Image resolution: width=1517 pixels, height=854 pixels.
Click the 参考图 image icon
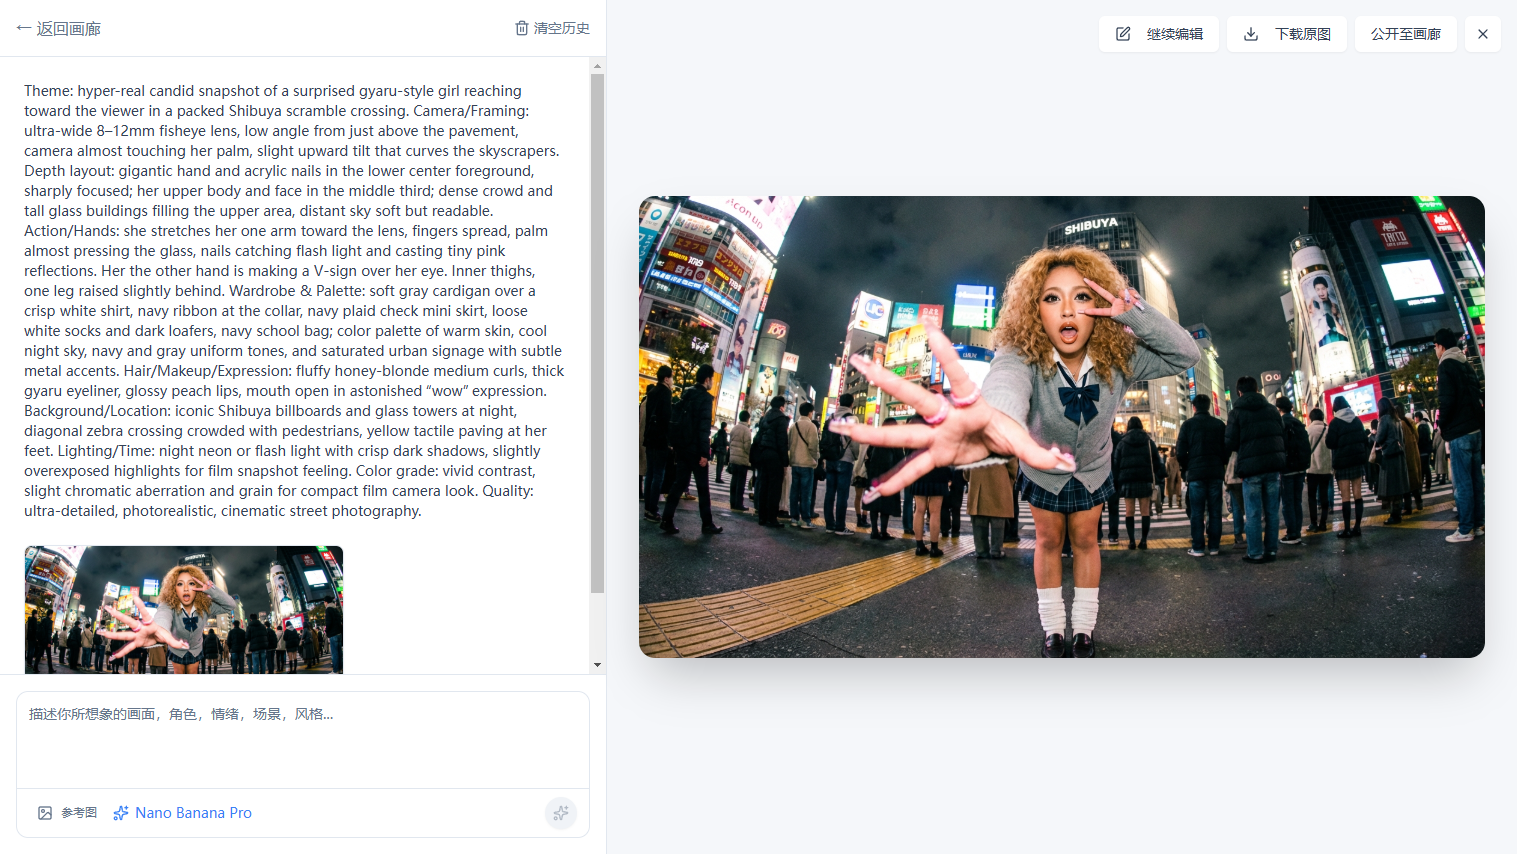45,813
